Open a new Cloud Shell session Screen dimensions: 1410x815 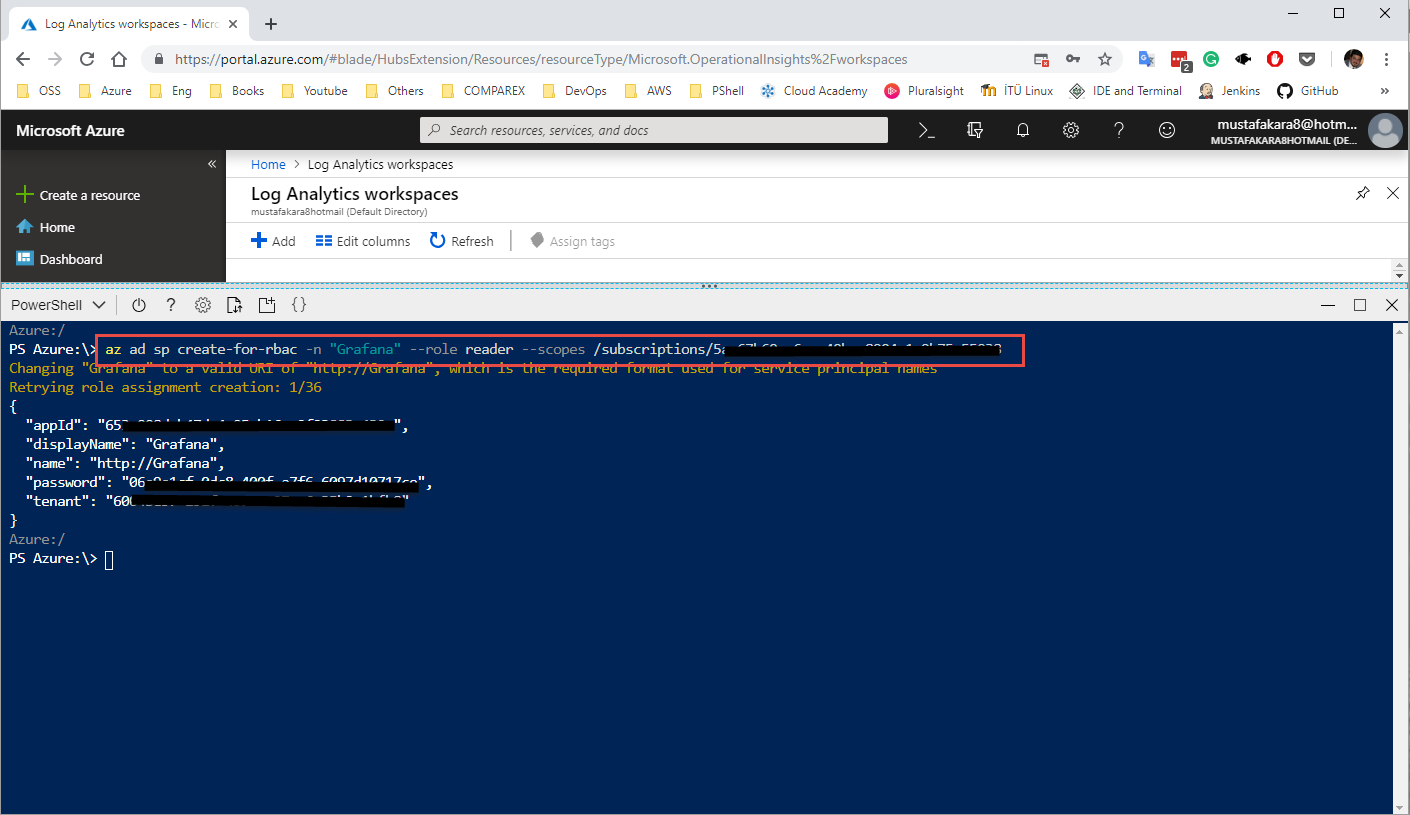267,305
